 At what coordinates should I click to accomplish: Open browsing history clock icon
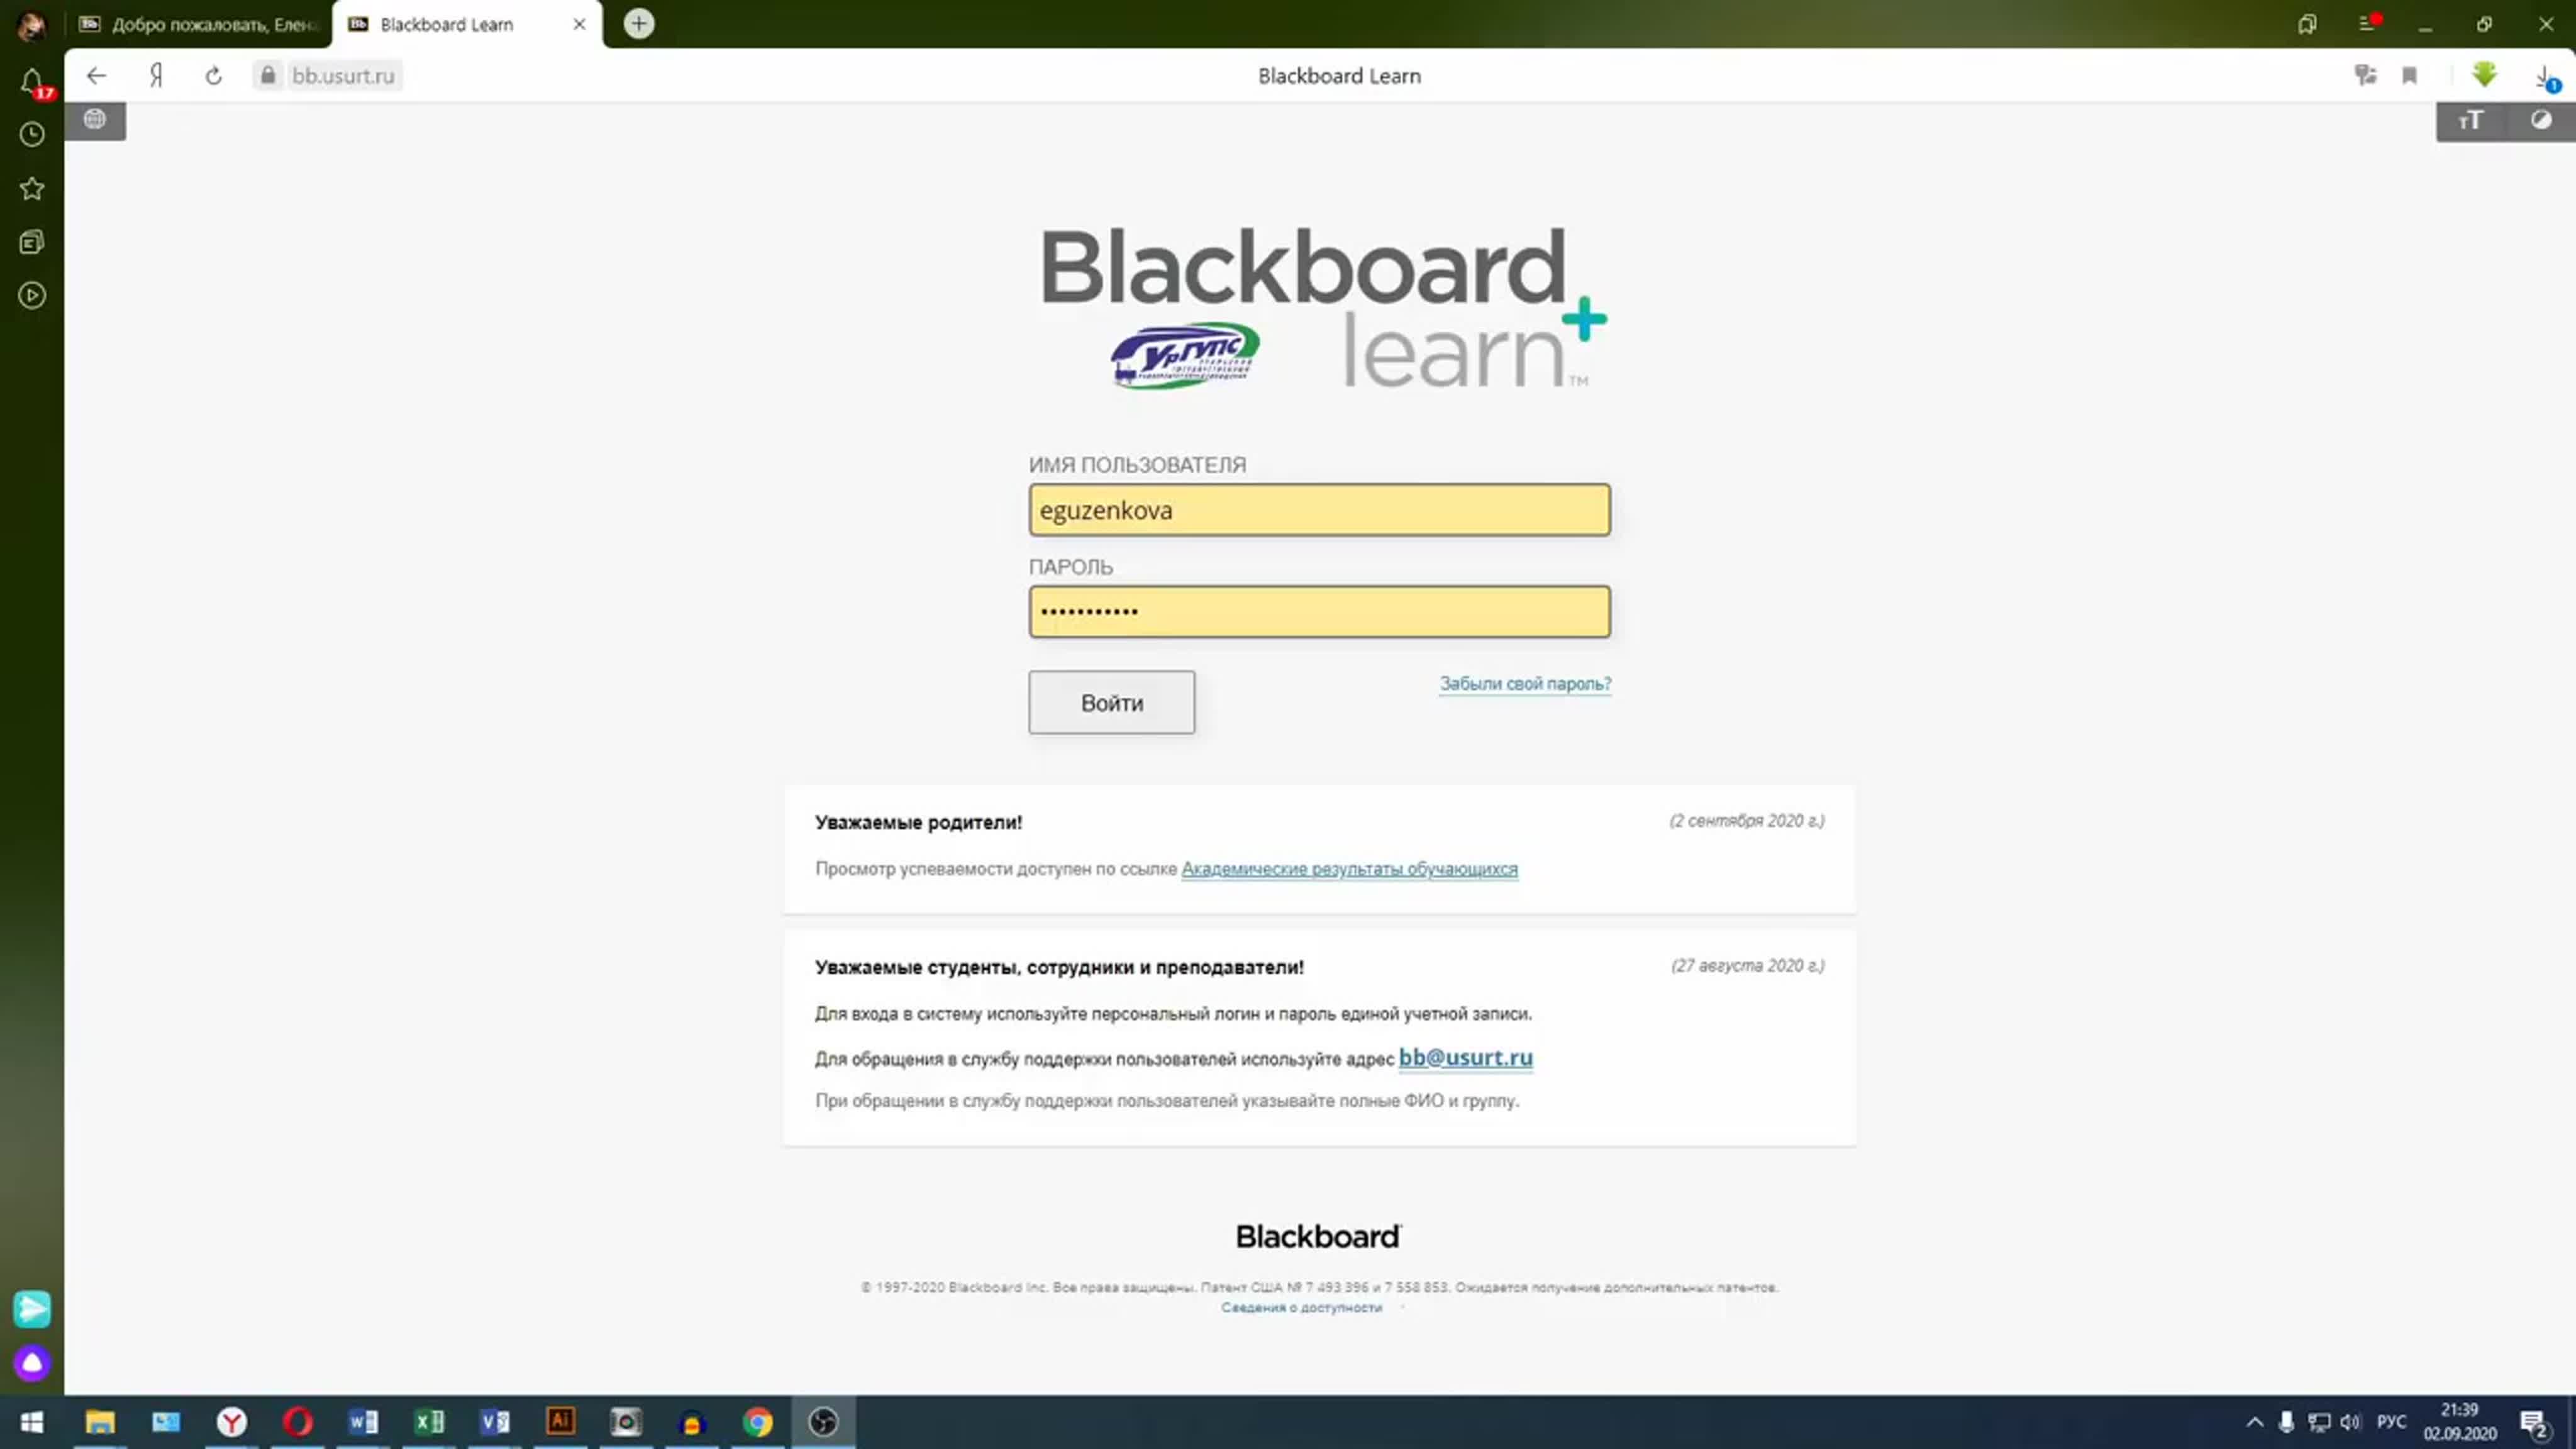[x=32, y=134]
